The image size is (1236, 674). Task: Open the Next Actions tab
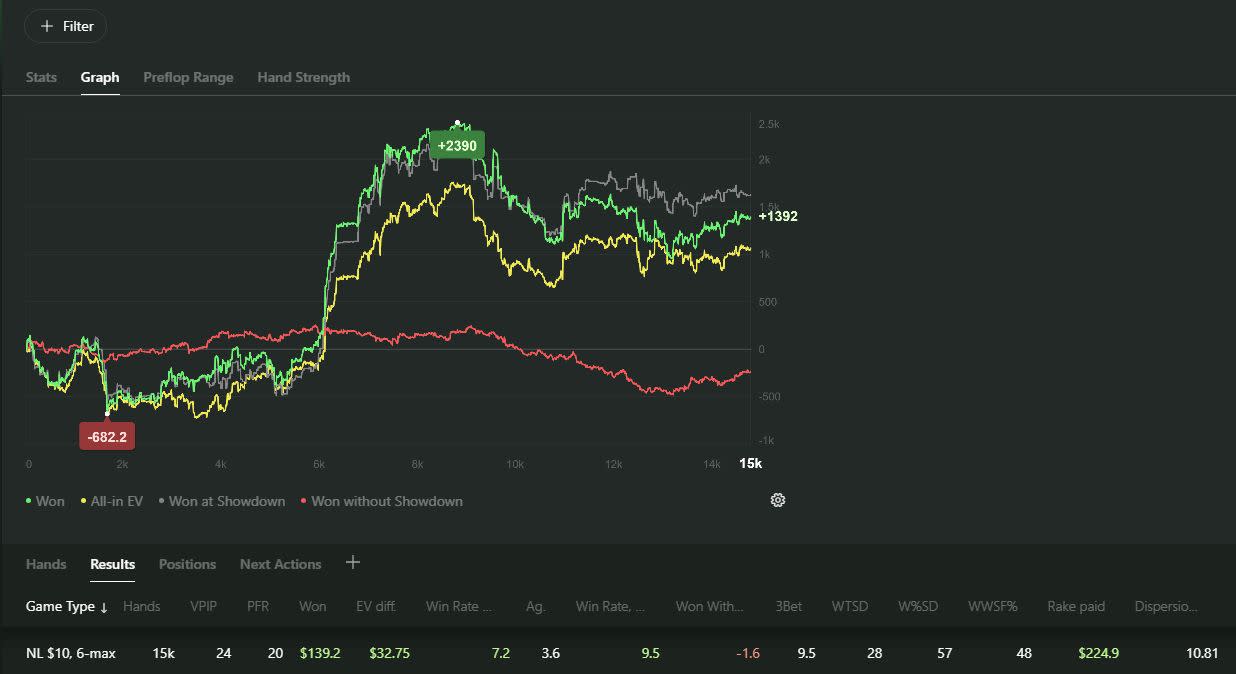(280, 564)
